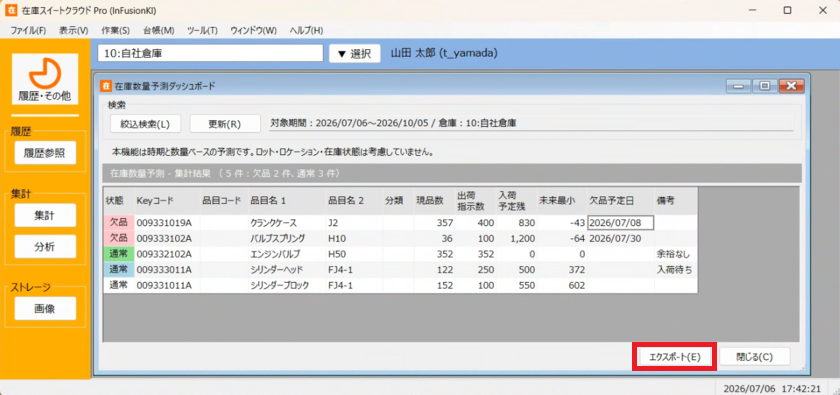
Task: Click the クランクケース item name cell
Action: point(287,222)
